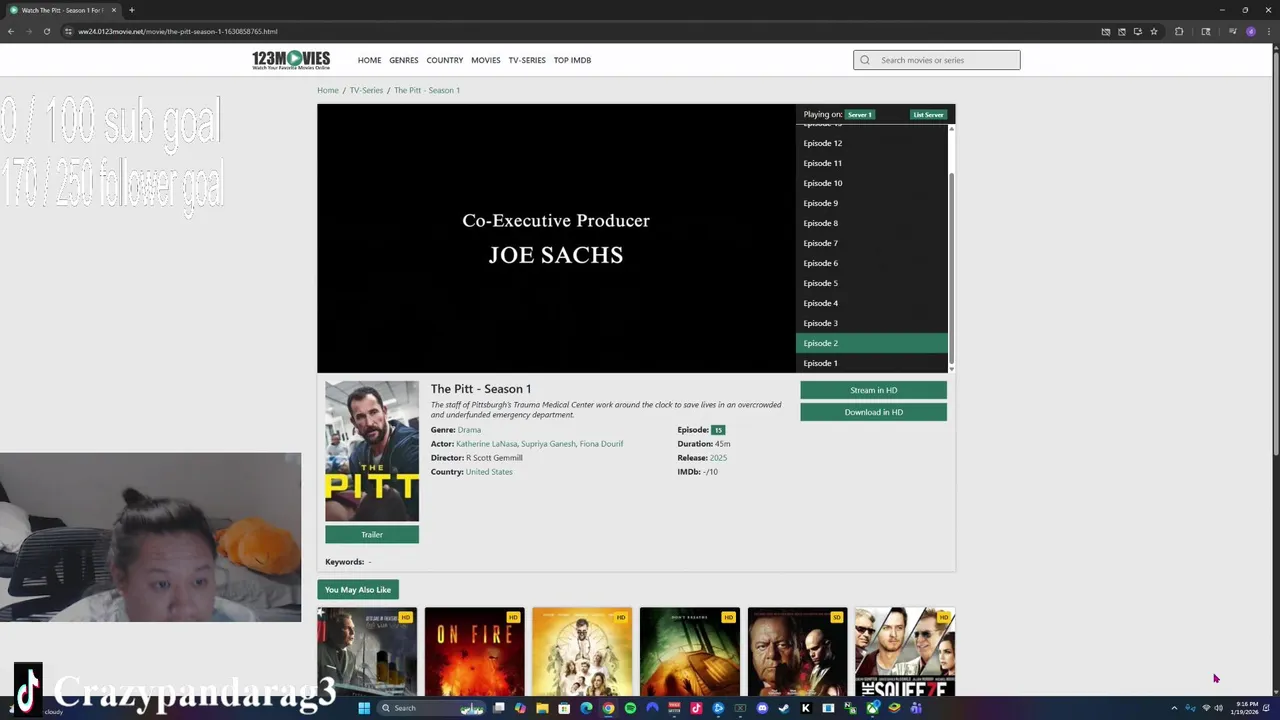Click in the Search movies or series field

pos(937,60)
